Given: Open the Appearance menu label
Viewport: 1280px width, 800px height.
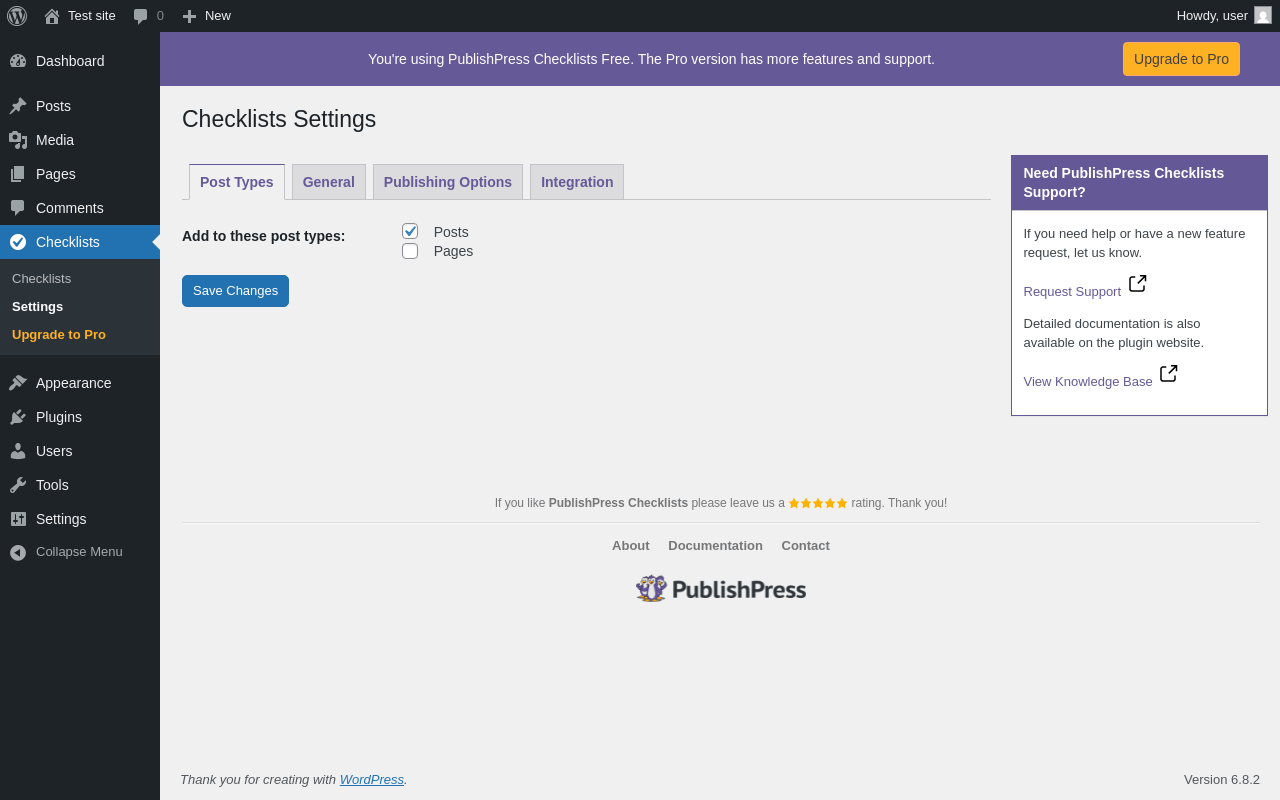Looking at the screenshot, I should pos(74,383).
